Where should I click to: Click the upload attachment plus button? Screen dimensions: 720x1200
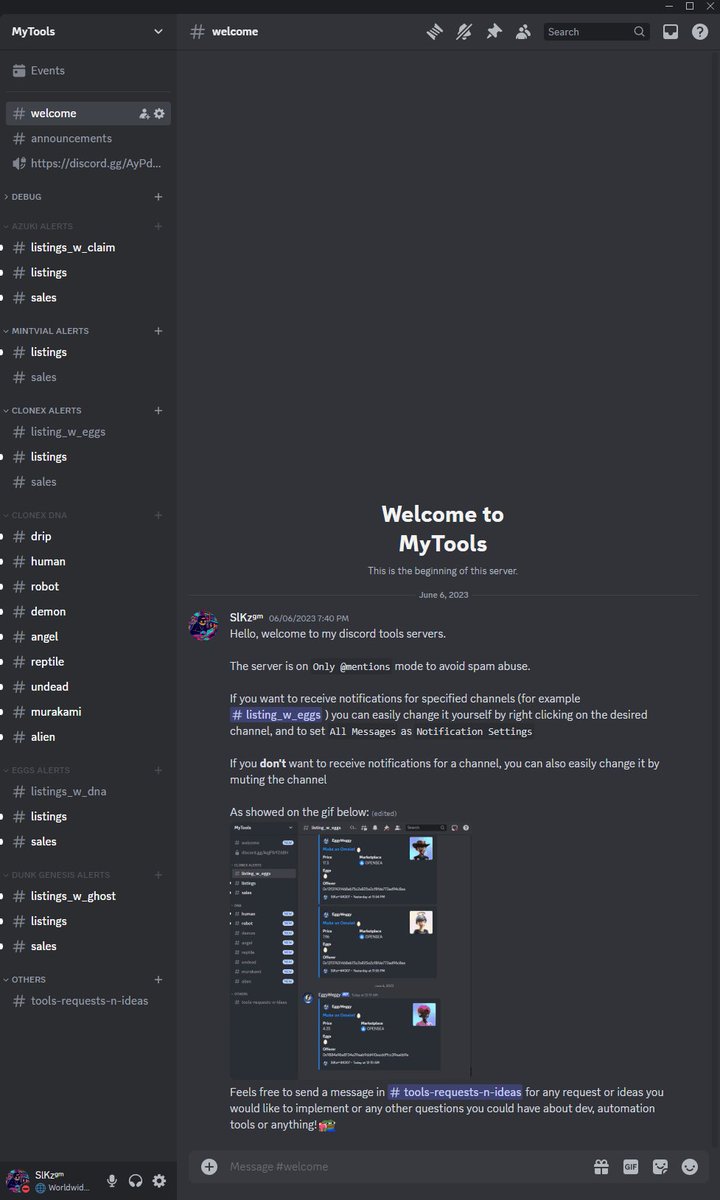209,1166
